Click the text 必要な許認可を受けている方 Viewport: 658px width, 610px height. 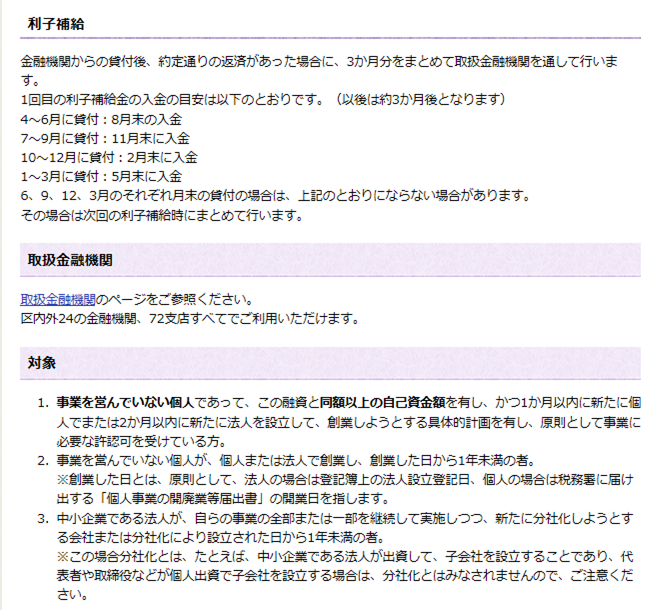(142, 441)
